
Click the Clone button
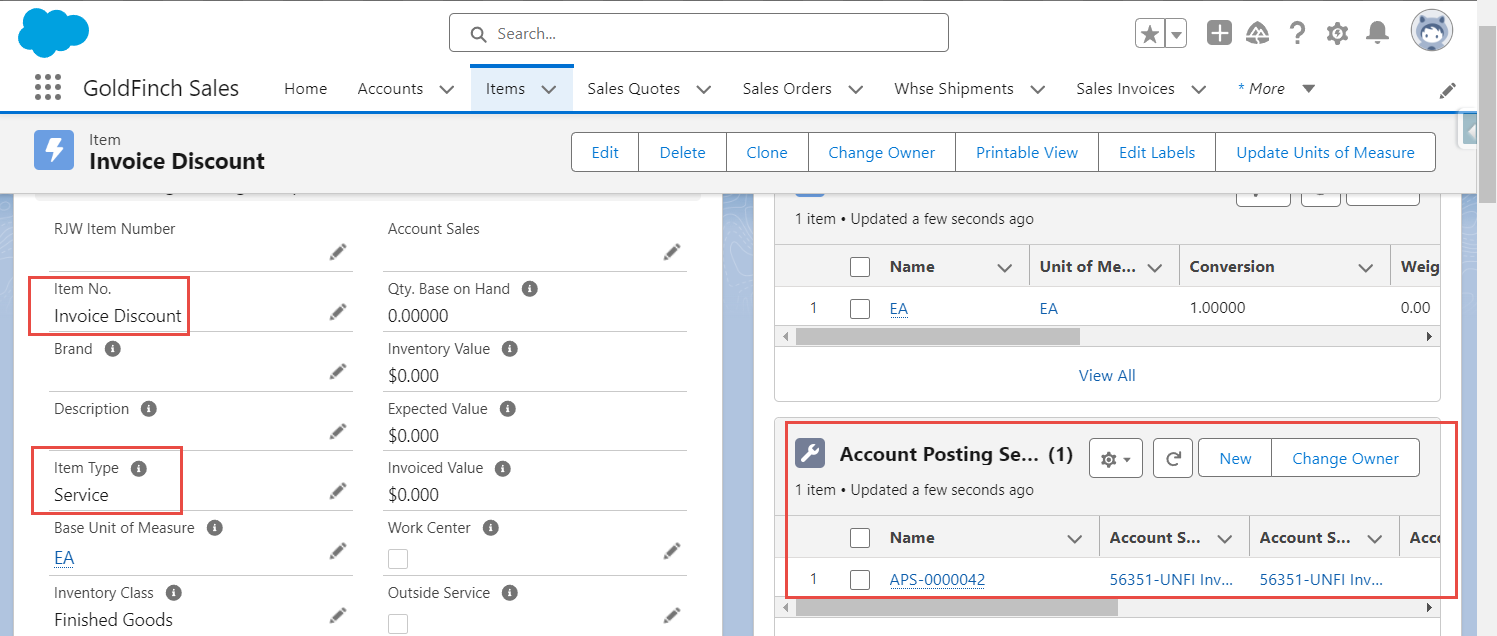click(x=767, y=152)
